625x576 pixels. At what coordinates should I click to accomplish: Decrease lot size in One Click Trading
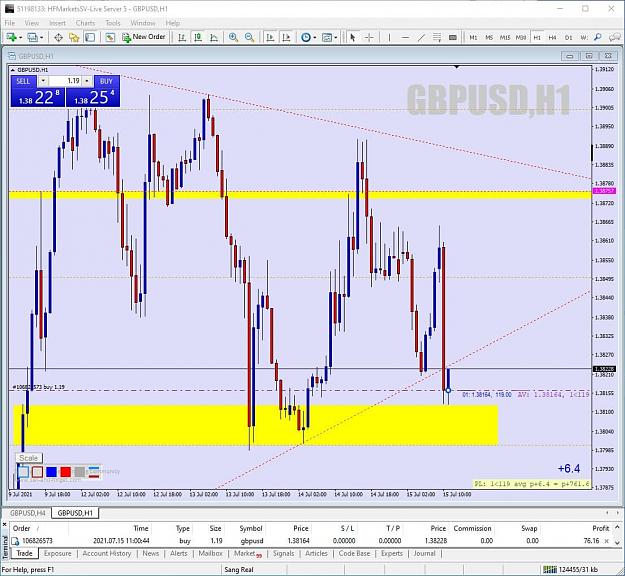click(x=43, y=81)
